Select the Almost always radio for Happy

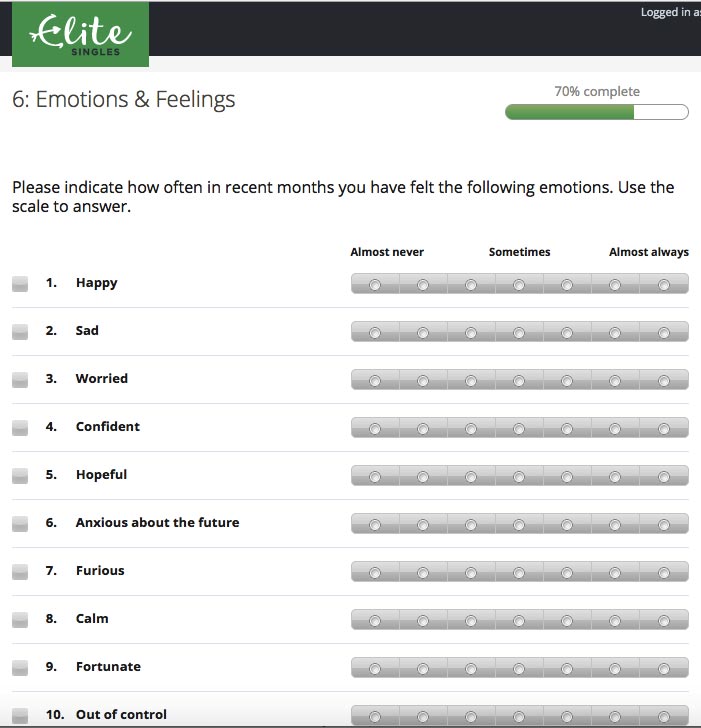[664, 285]
